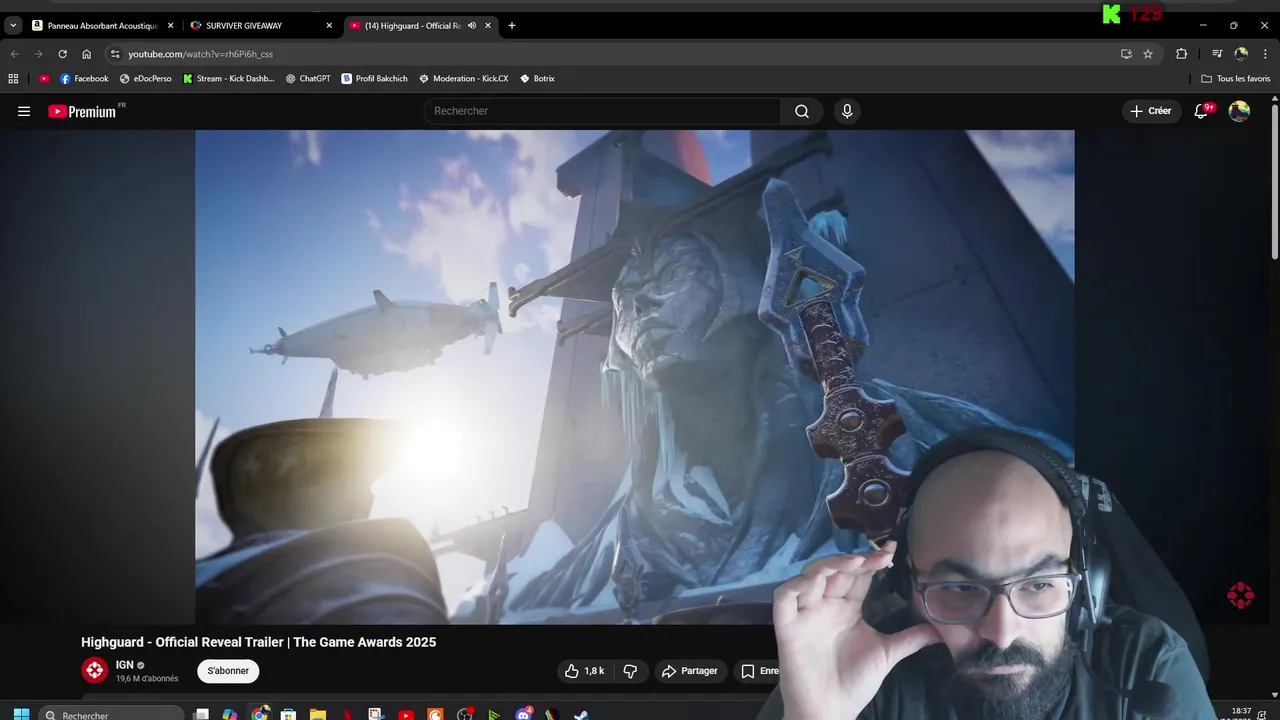Open the YouTube notifications bell

(x=1202, y=111)
